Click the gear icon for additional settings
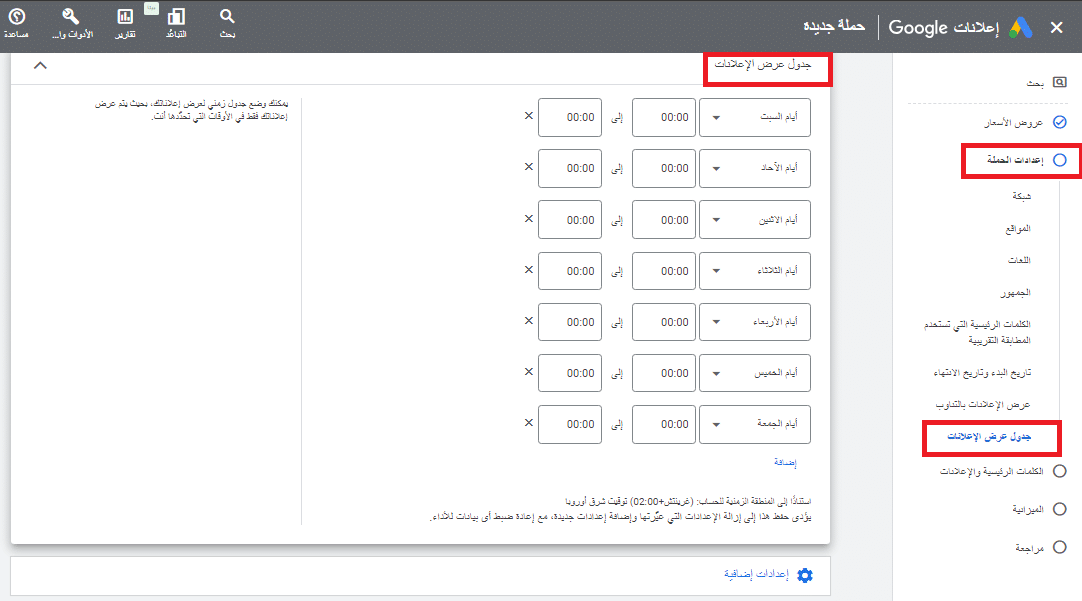 click(x=805, y=575)
